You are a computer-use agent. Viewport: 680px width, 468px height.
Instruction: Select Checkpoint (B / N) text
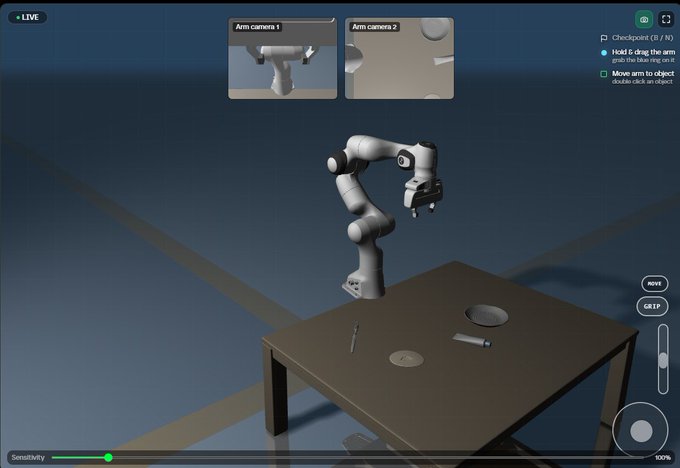click(642, 38)
